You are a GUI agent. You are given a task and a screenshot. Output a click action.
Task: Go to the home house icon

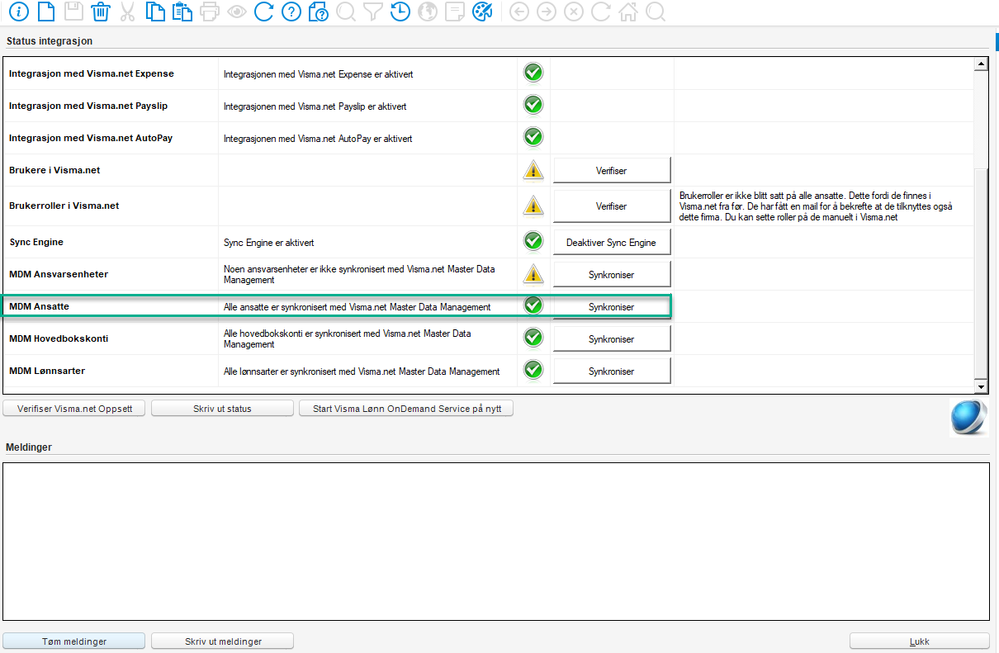pyautogui.click(x=628, y=11)
